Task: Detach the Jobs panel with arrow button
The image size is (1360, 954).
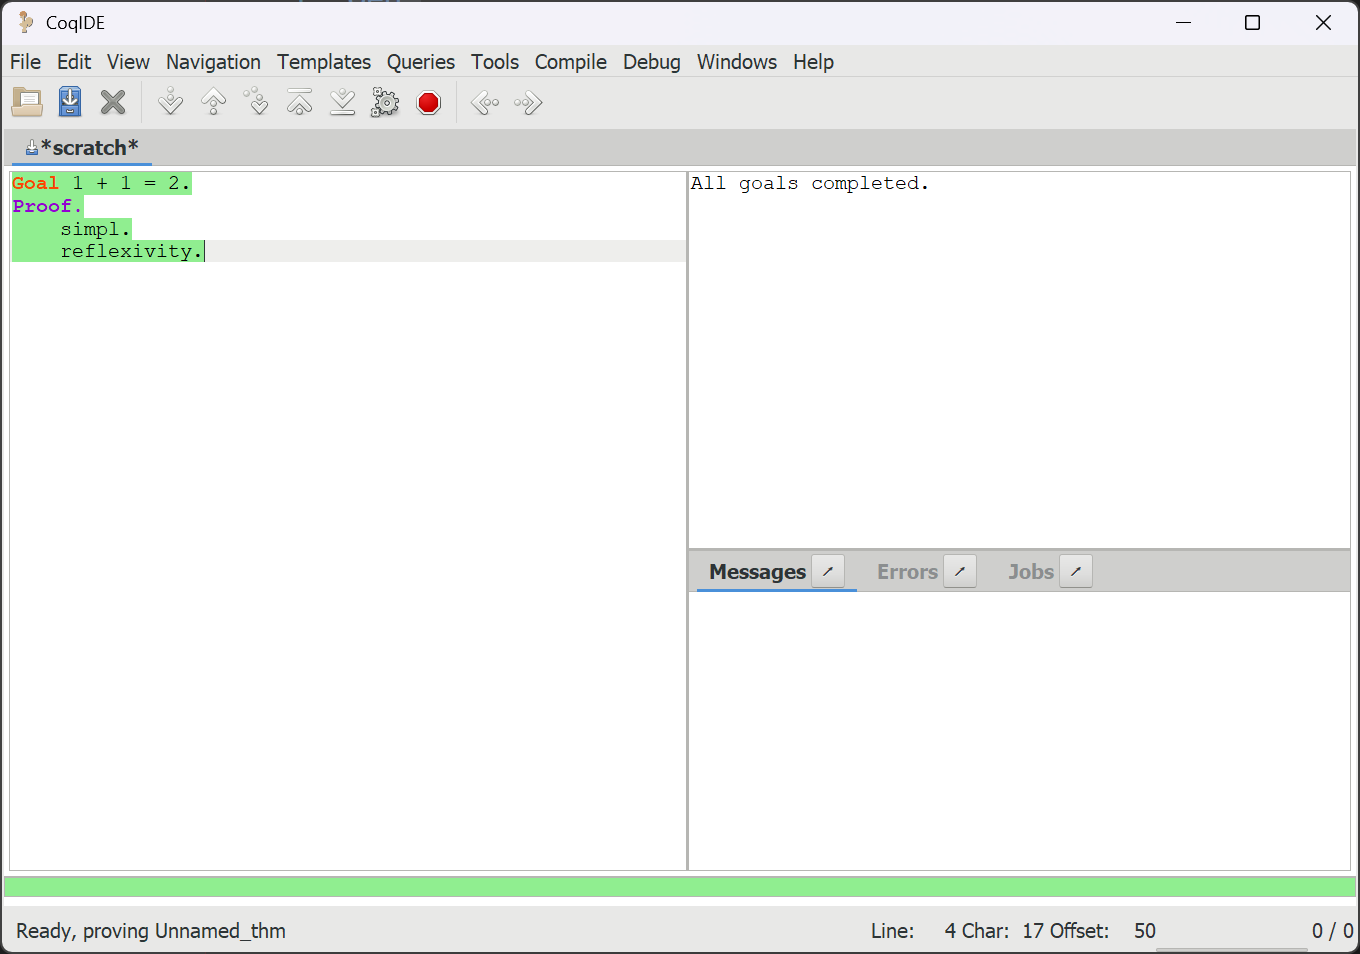Action: pyautogui.click(x=1076, y=572)
